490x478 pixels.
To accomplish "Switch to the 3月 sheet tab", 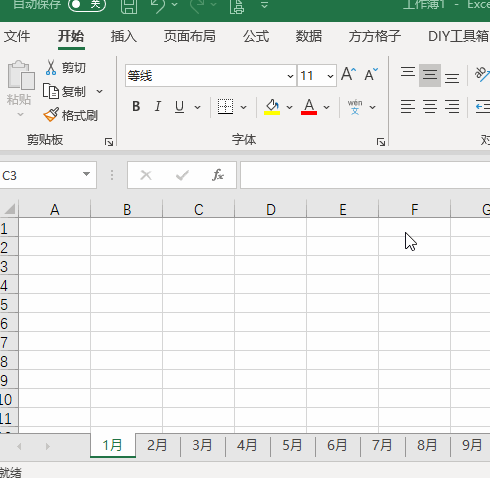I will (x=202, y=446).
